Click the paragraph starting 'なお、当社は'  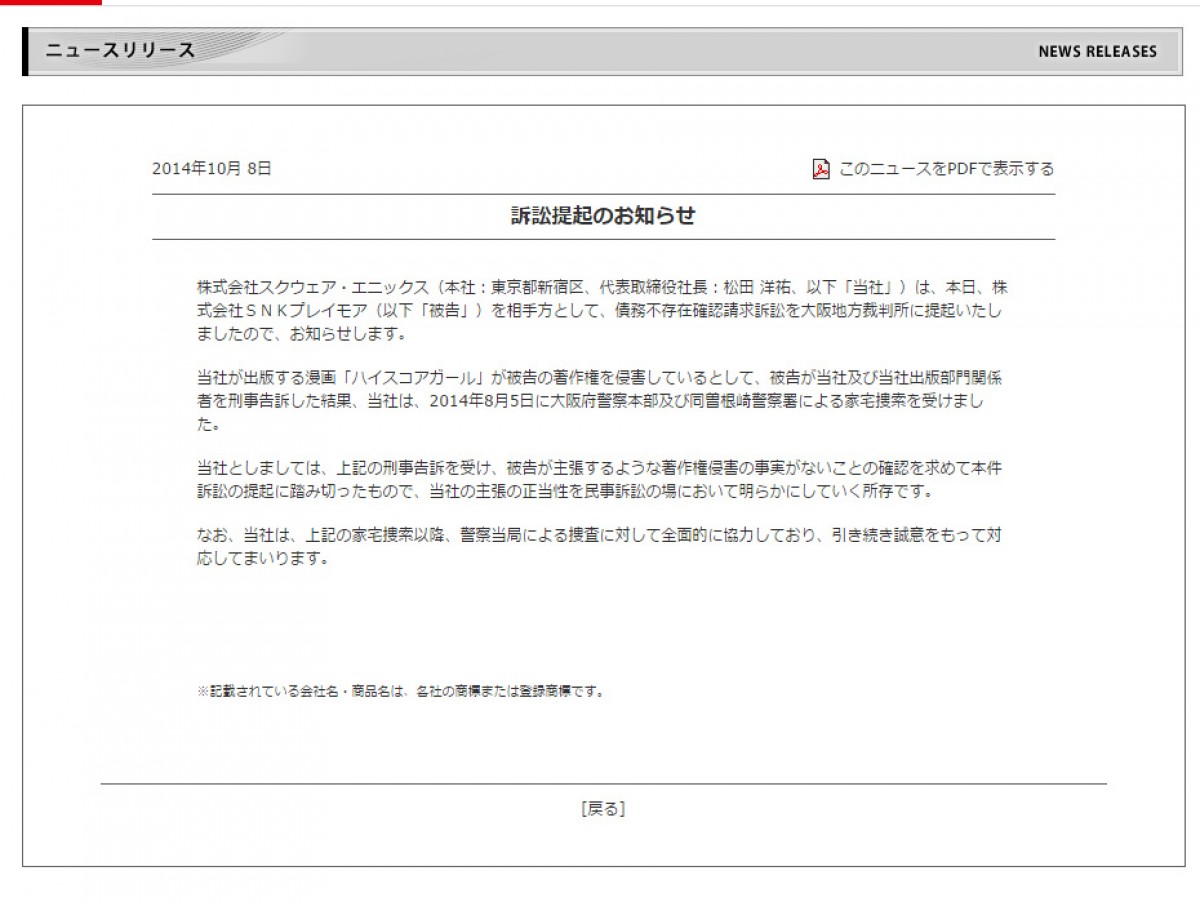pos(601,547)
